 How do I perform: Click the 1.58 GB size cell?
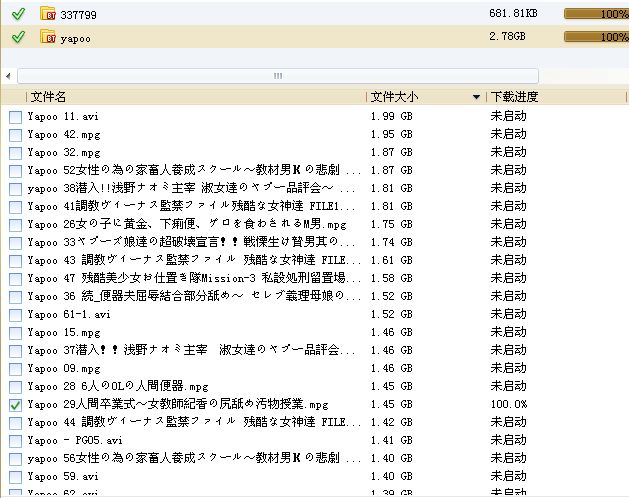392,278
